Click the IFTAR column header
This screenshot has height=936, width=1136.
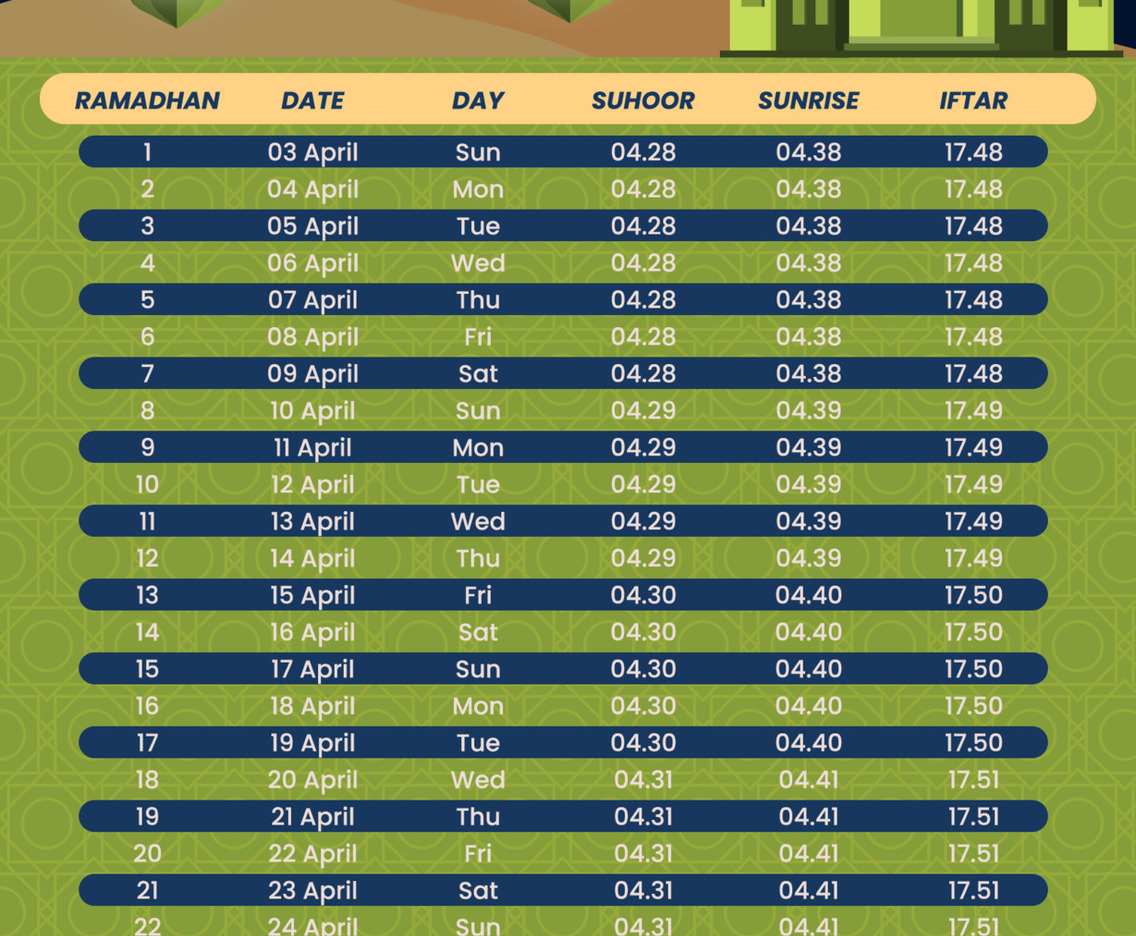pyautogui.click(x=974, y=100)
